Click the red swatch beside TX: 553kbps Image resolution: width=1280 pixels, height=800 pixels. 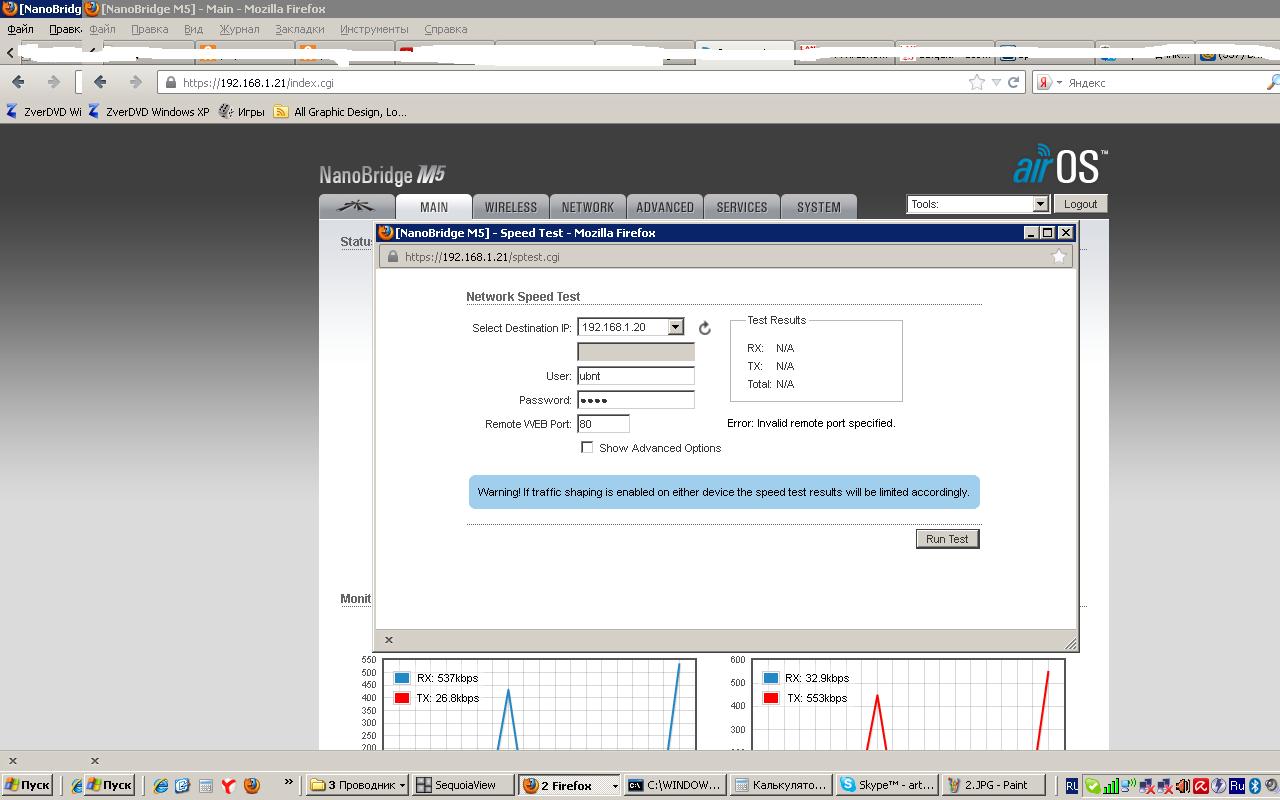tap(770, 698)
